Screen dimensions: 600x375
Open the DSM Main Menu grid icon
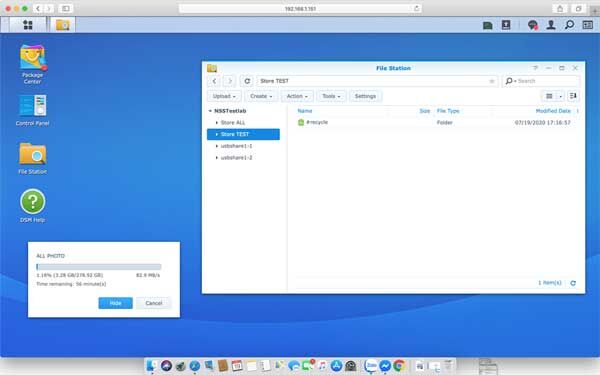pyautogui.click(x=28, y=25)
